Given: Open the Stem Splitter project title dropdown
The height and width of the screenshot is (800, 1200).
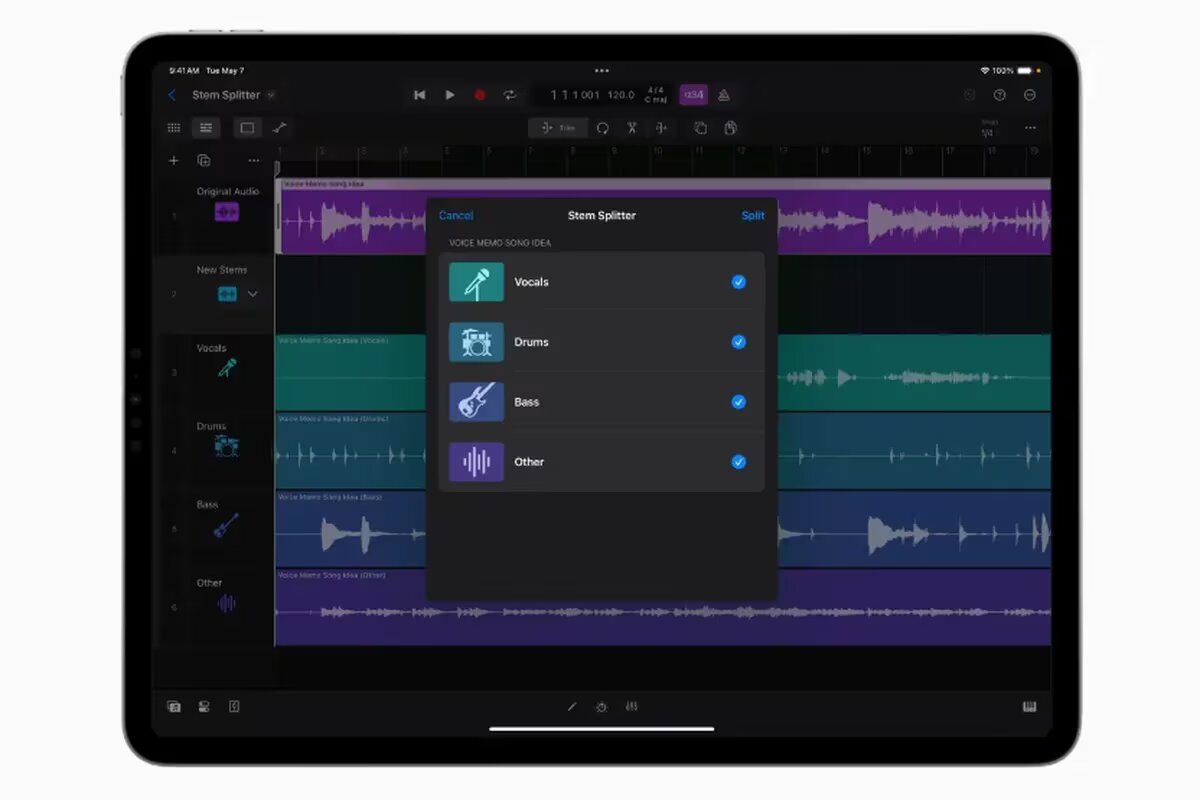Looking at the screenshot, I should pos(271,95).
